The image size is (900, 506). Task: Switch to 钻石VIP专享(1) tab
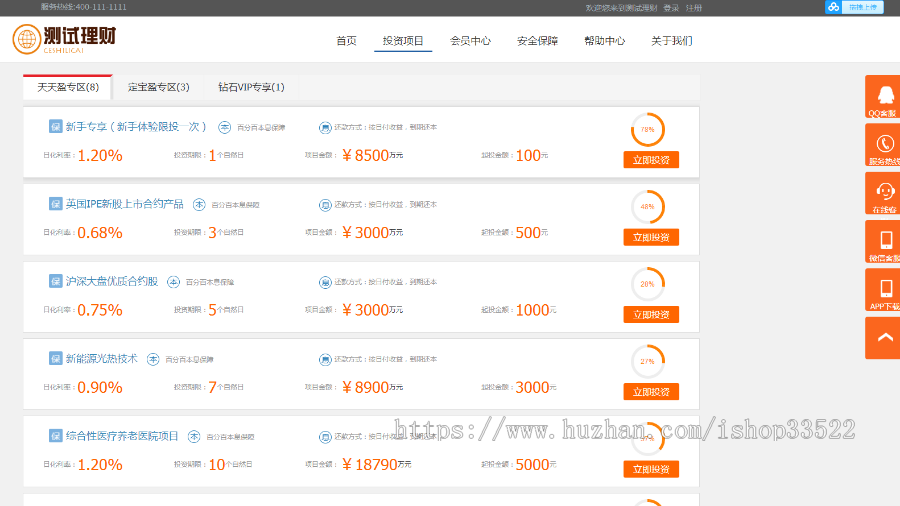click(251, 87)
